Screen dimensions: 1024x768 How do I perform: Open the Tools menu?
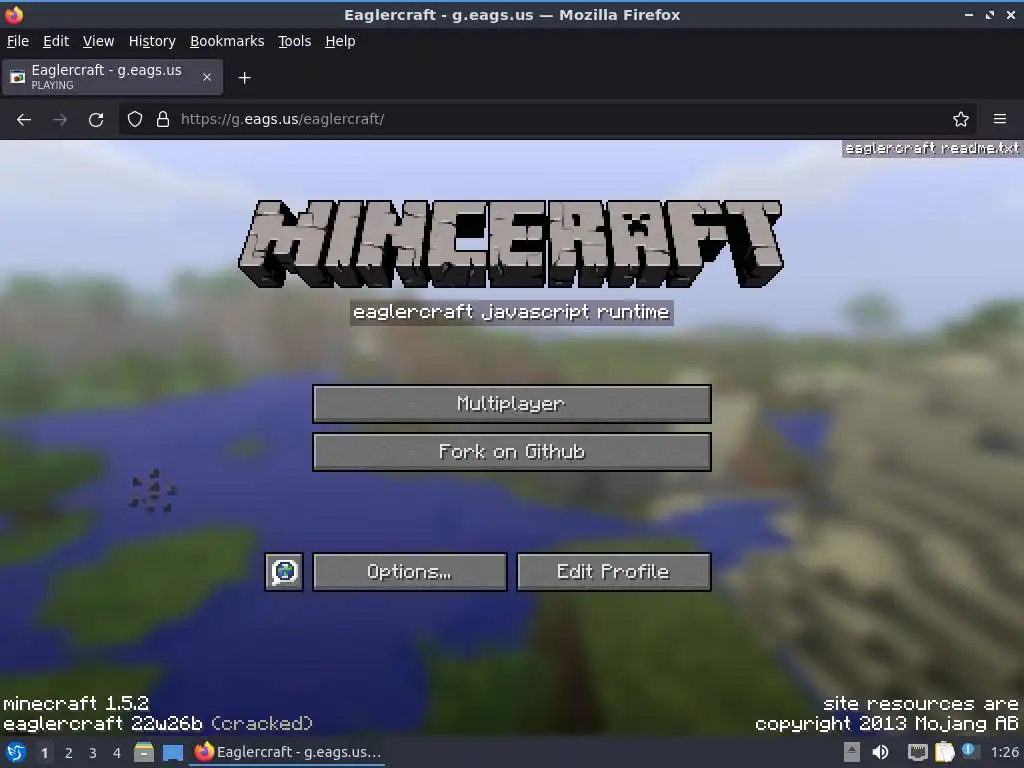pyautogui.click(x=295, y=41)
